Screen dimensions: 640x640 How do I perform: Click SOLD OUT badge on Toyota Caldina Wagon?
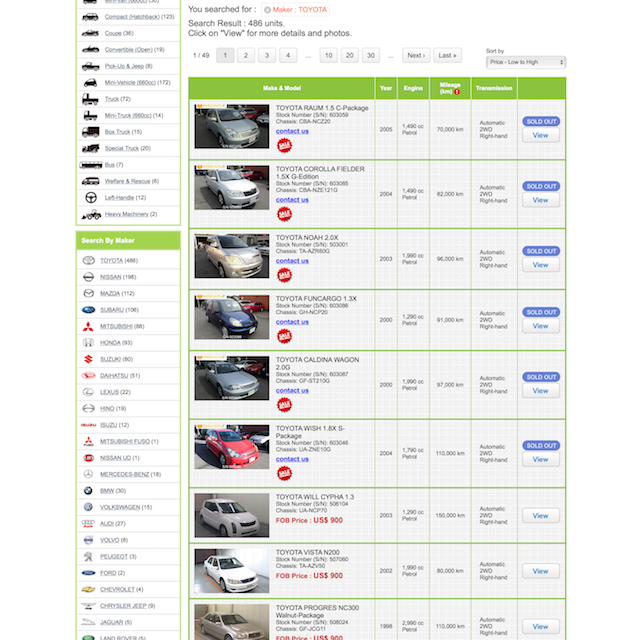[x=541, y=377]
